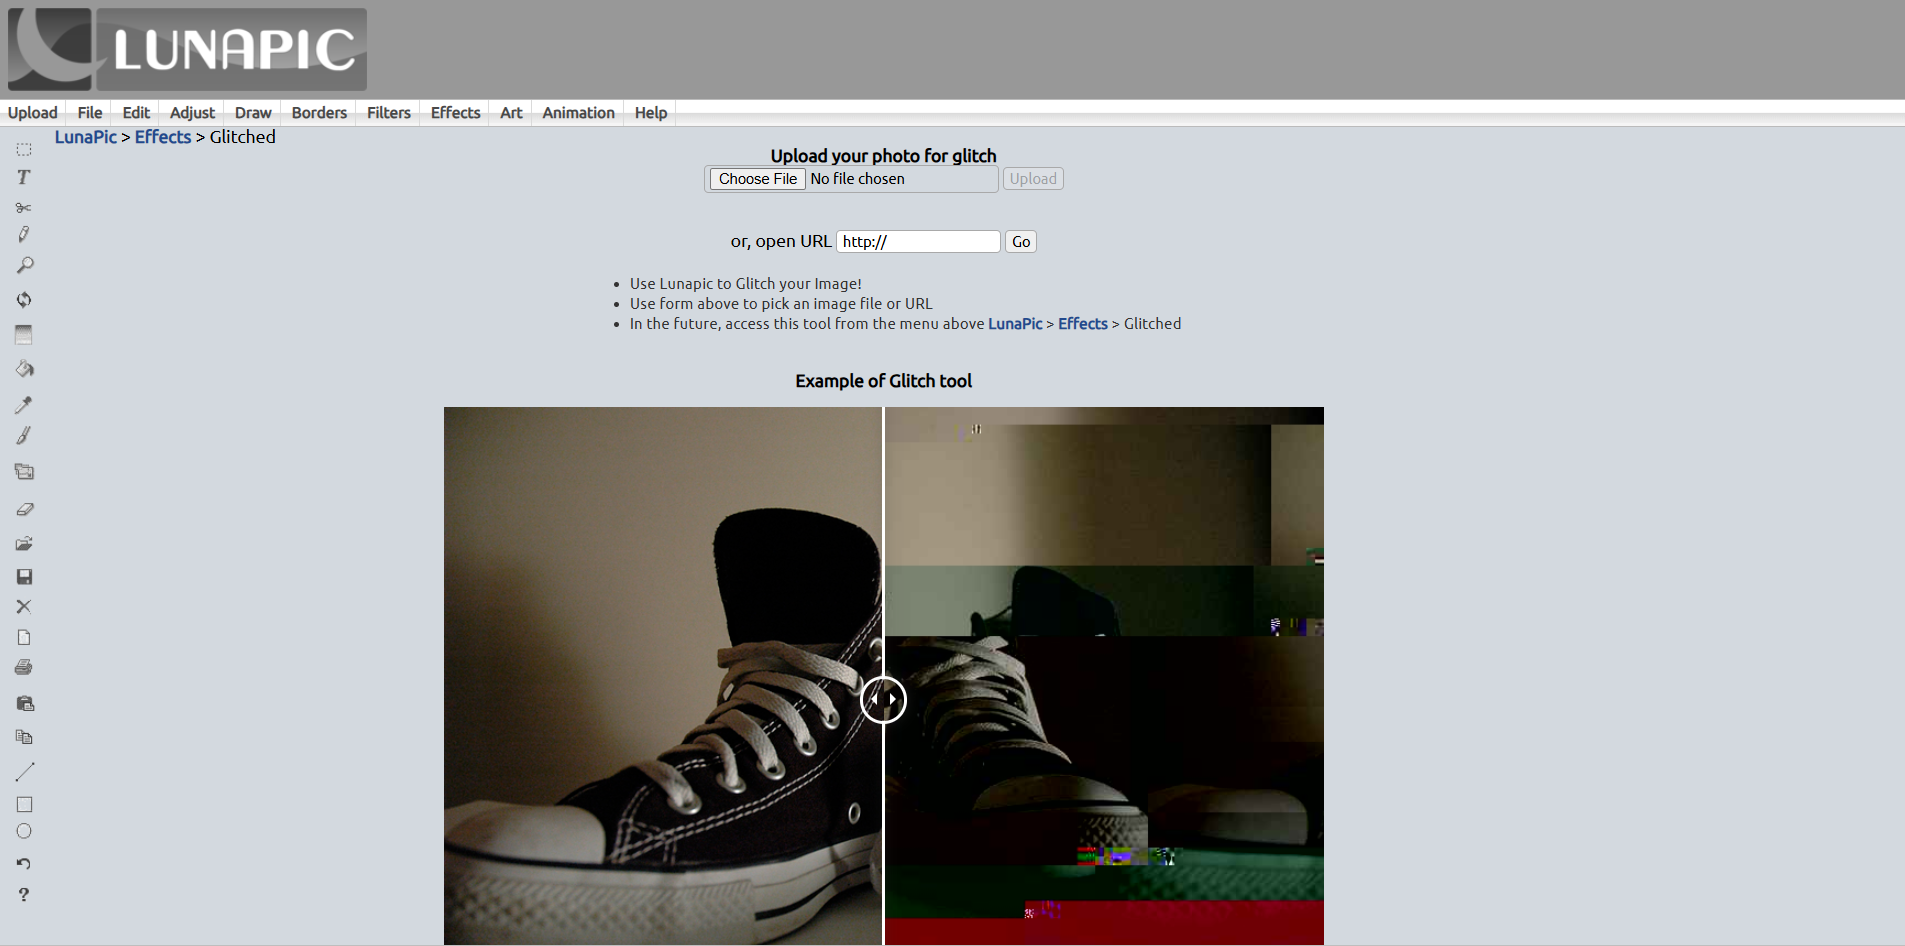Select the Rotate tool
Image resolution: width=1905 pixels, height=946 pixels.
tap(24, 299)
